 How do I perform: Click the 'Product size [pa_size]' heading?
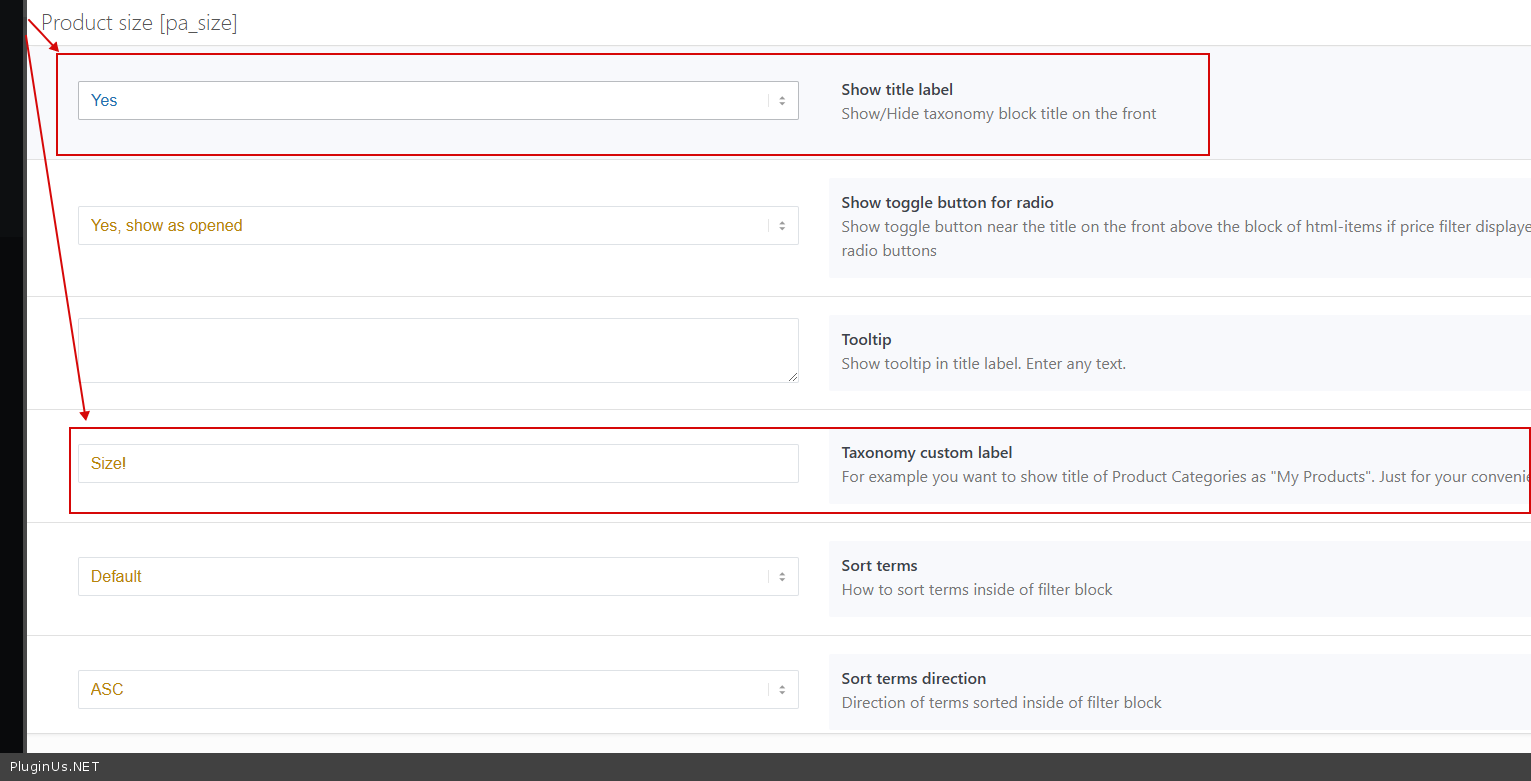click(x=139, y=23)
